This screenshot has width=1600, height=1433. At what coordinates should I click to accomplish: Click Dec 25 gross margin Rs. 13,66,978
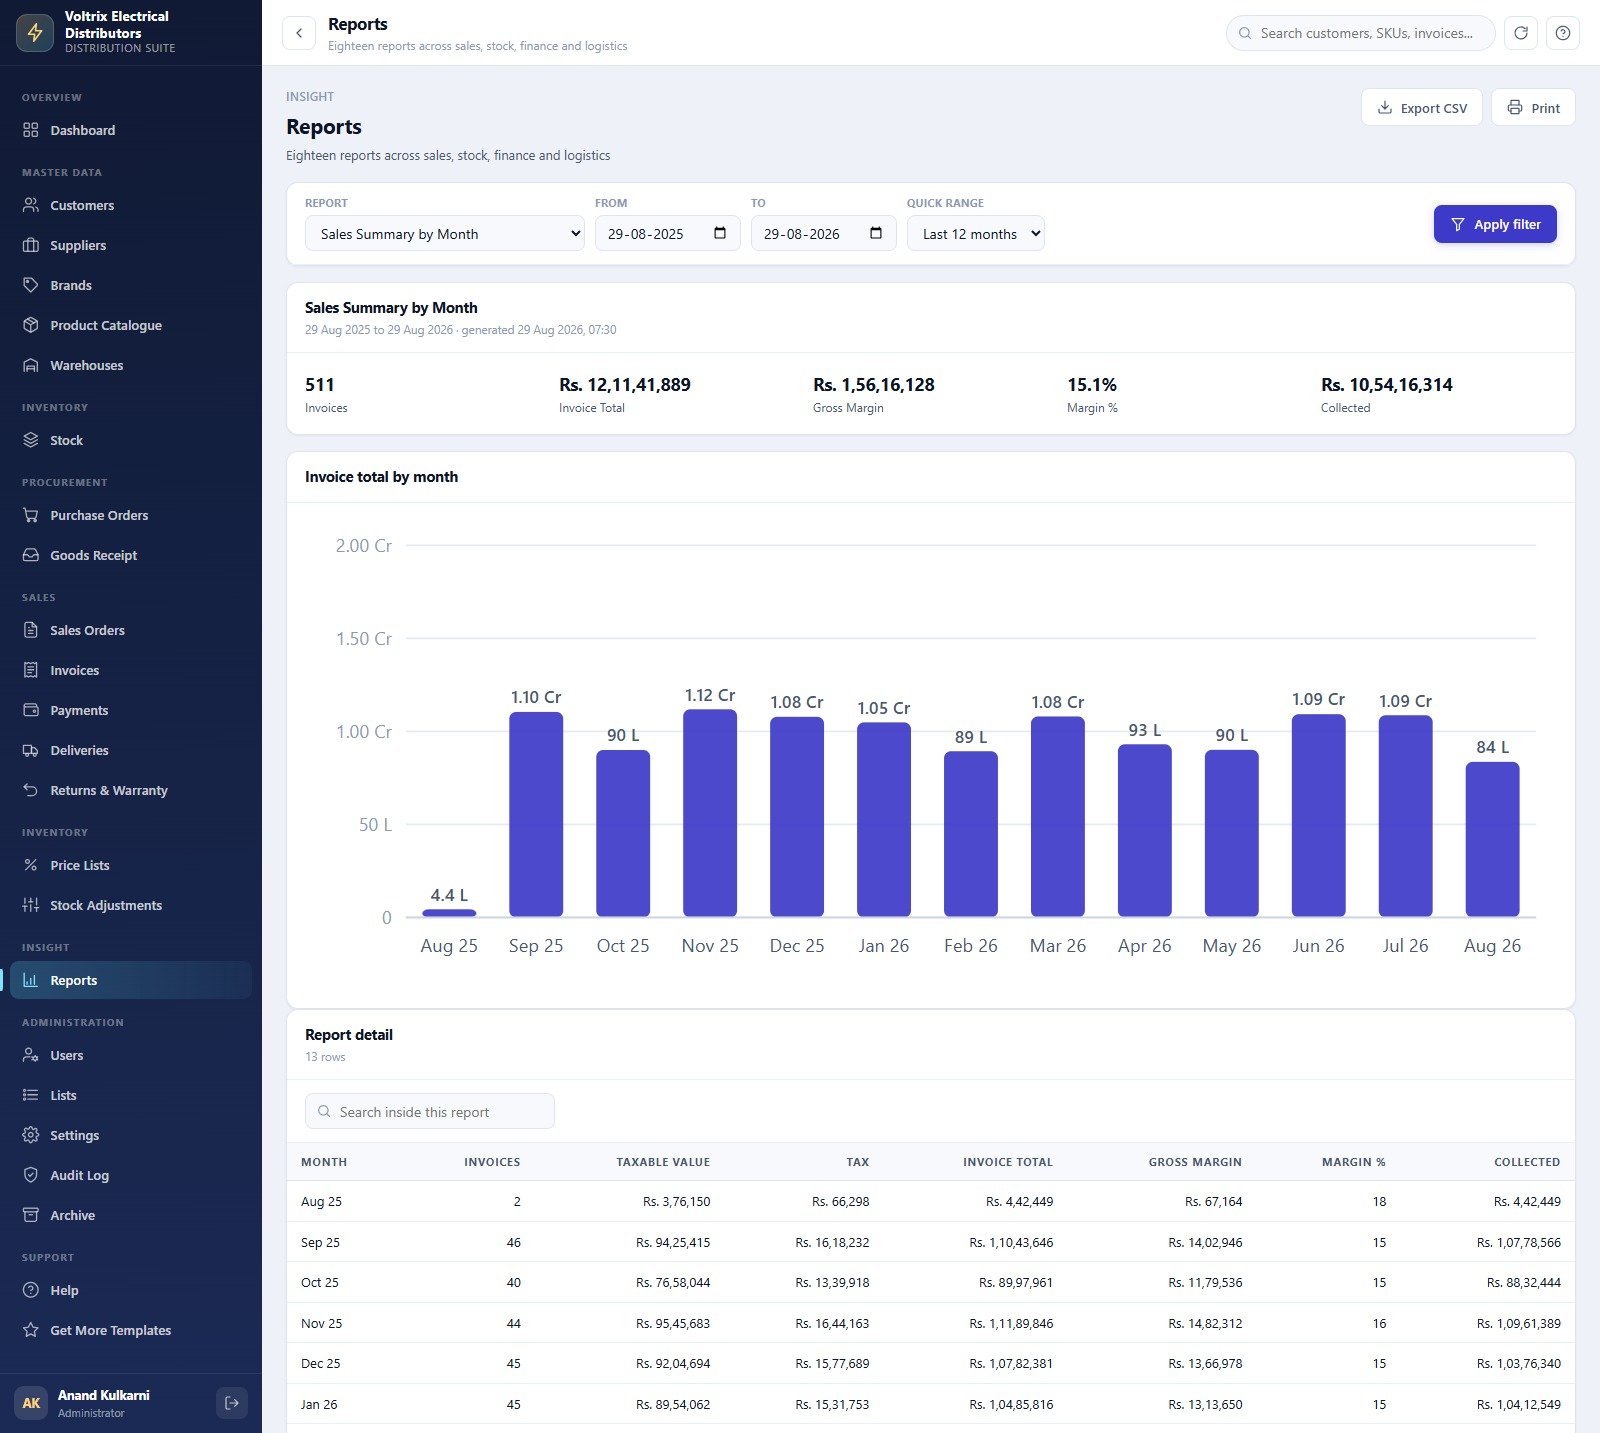click(x=1205, y=1363)
